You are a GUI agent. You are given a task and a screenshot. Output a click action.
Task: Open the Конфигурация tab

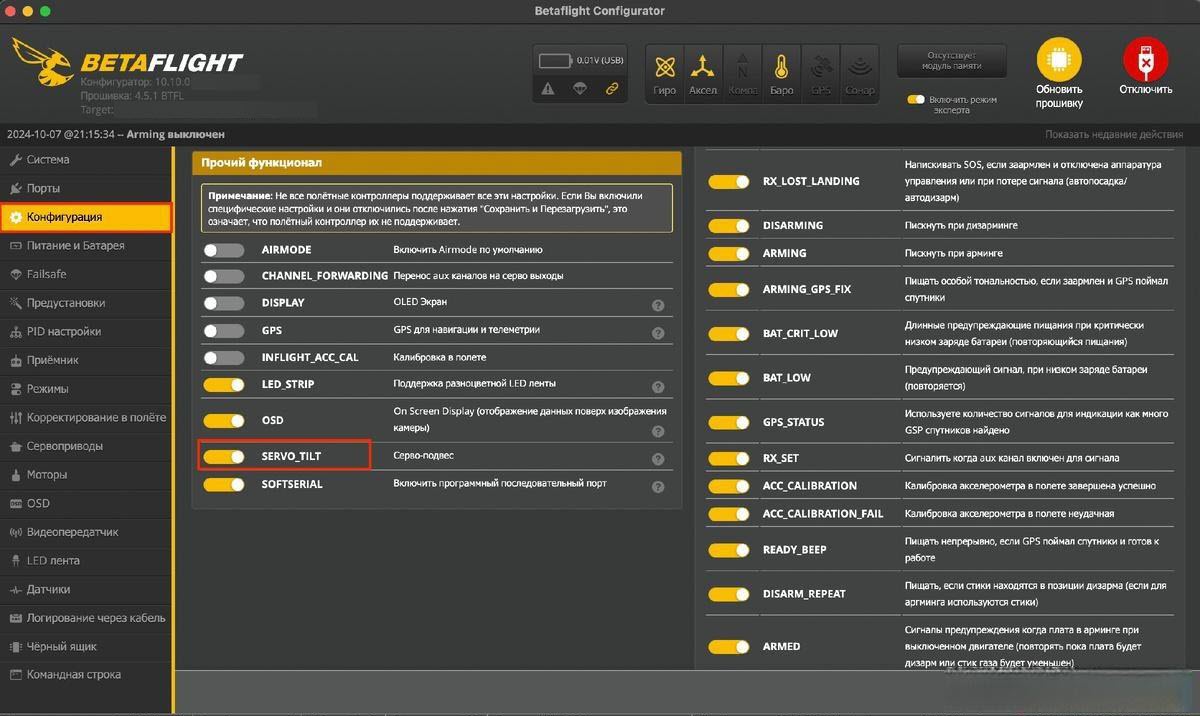coord(86,217)
